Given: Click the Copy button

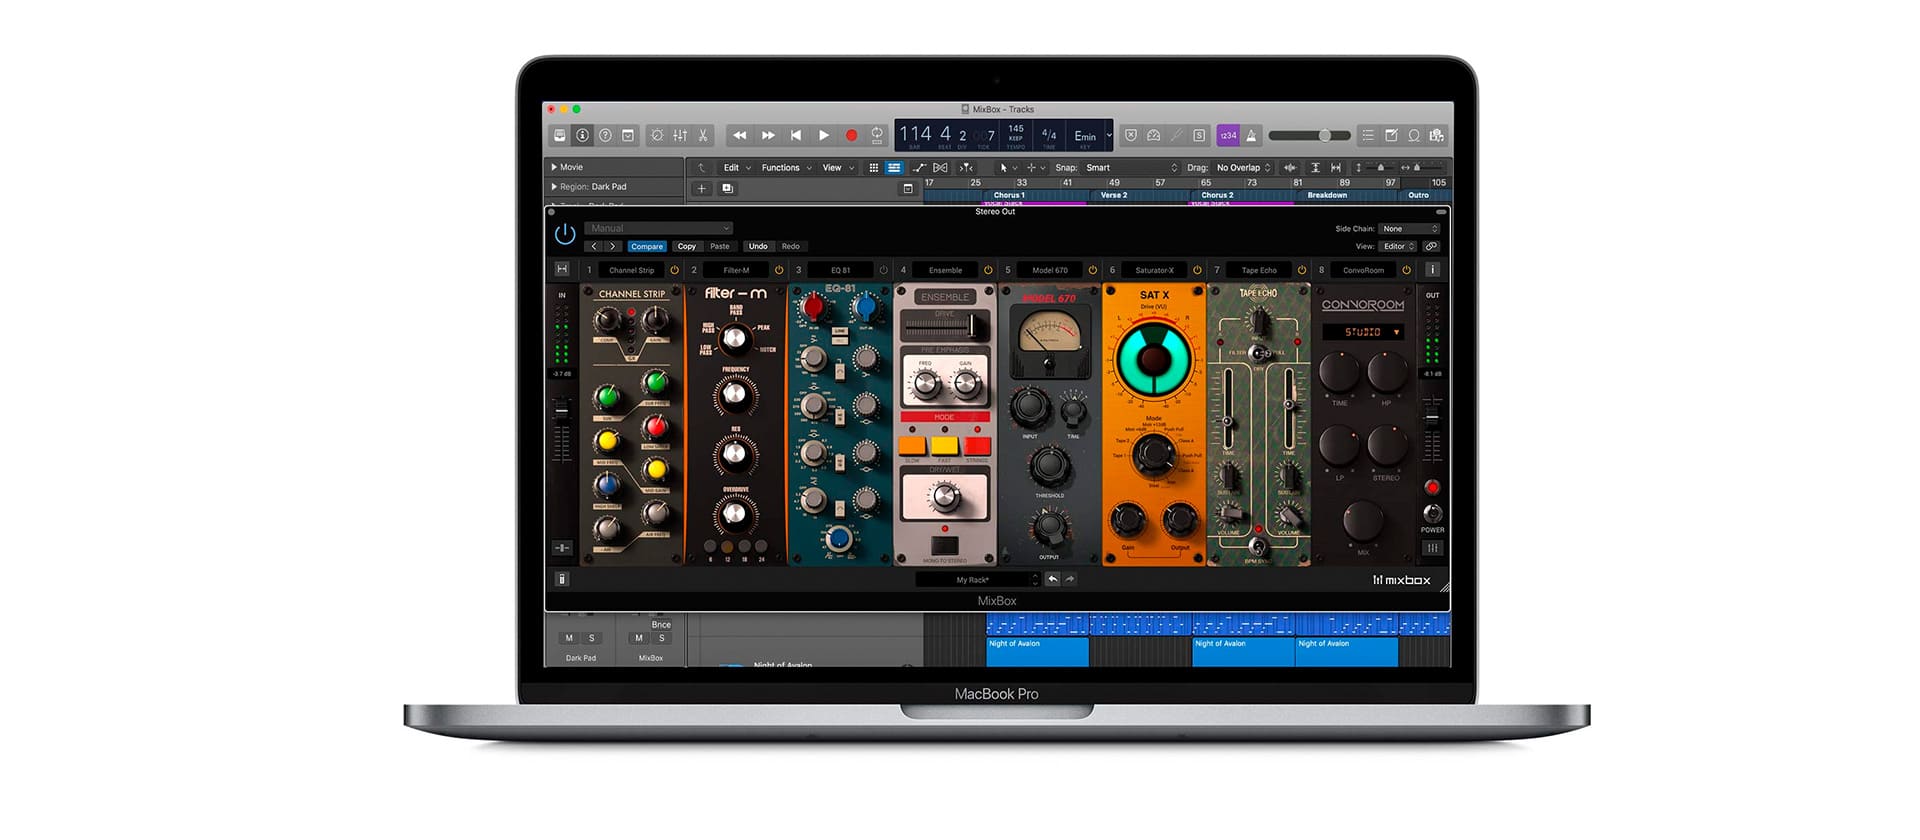Looking at the screenshot, I should [x=686, y=246].
